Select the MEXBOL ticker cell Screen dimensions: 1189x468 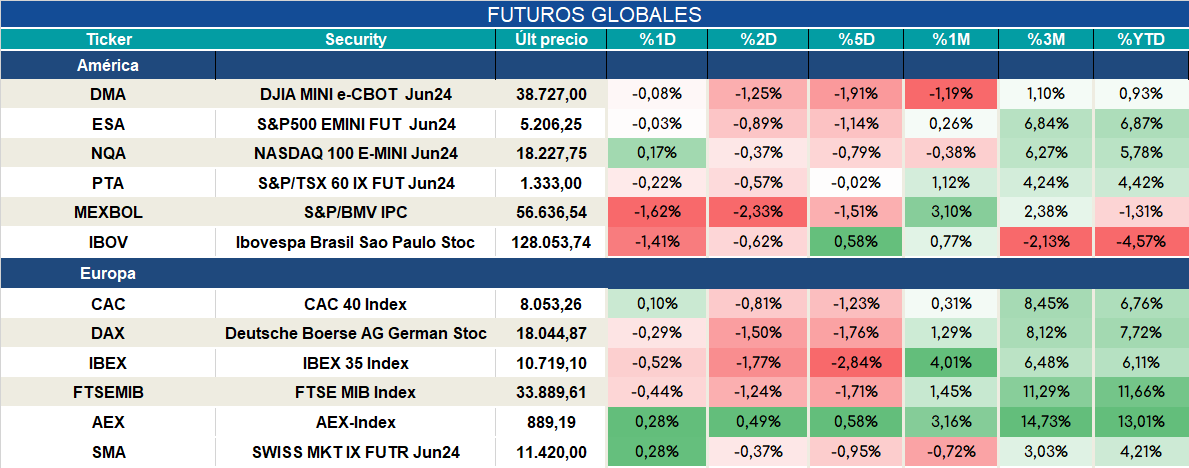click(108, 213)
